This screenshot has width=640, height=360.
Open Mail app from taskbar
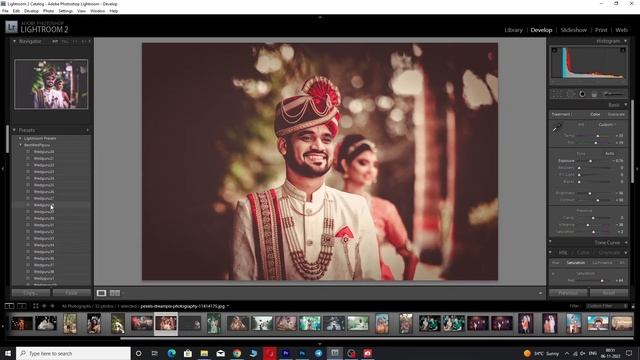pos(220,353)
